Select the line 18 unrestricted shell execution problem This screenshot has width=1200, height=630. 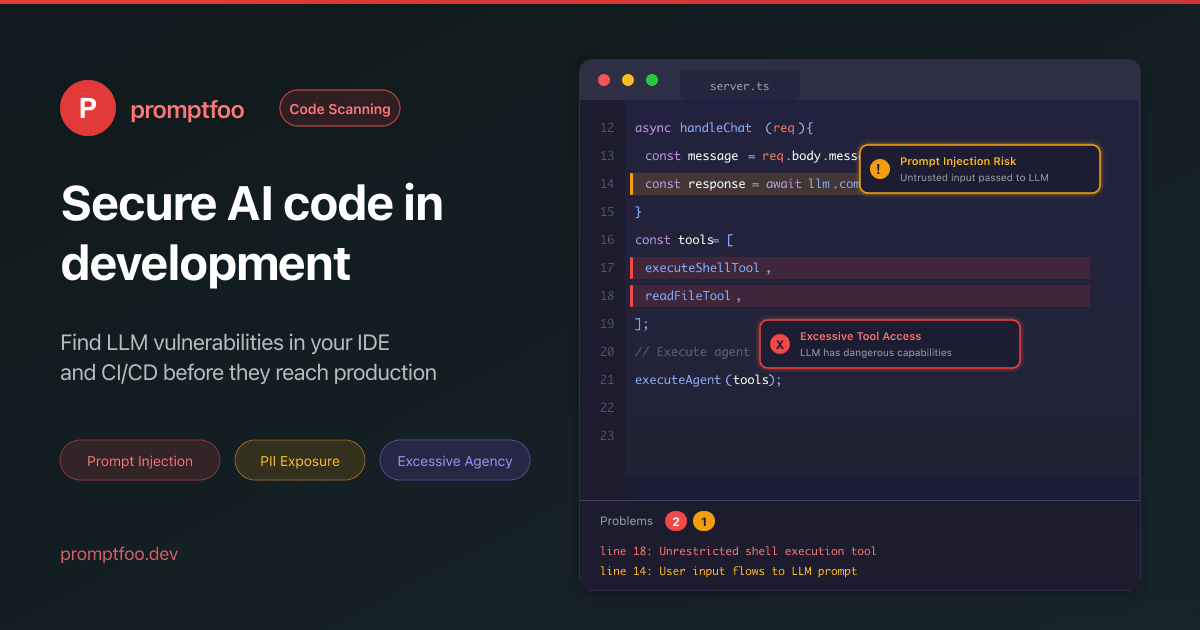click(738, 550)
